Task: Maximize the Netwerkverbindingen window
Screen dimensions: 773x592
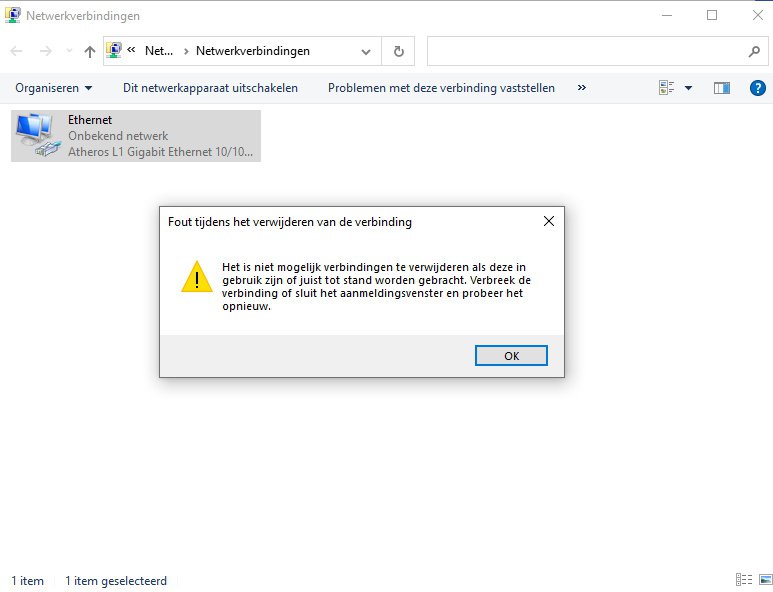Action: pos(712,15)
